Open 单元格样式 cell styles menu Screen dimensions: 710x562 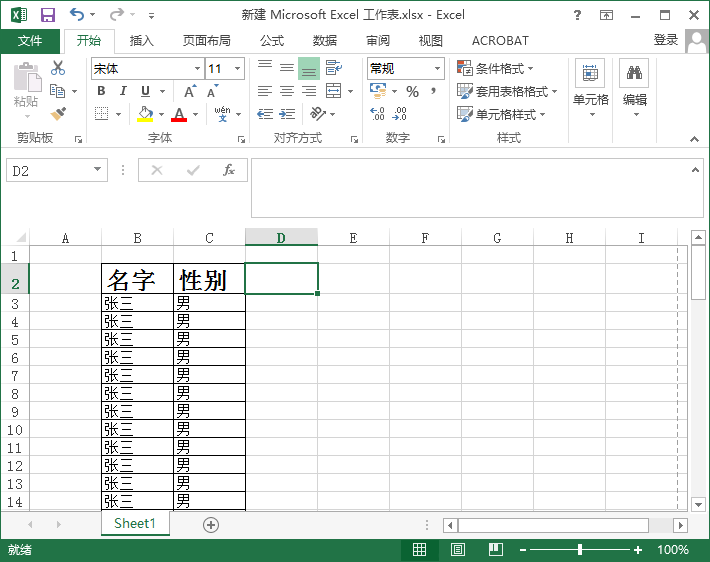coord(501,114)
